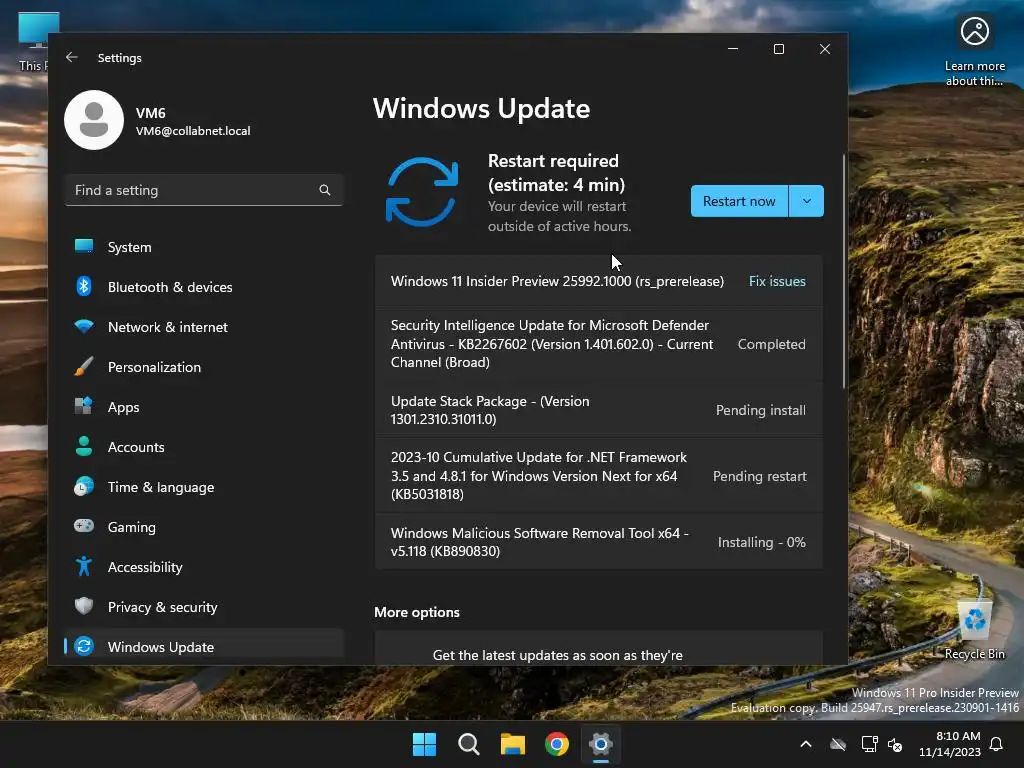The width and height of the screenshot is (1024, 768).
Task: Click the network display icon in tray
Action: [869, 744]
